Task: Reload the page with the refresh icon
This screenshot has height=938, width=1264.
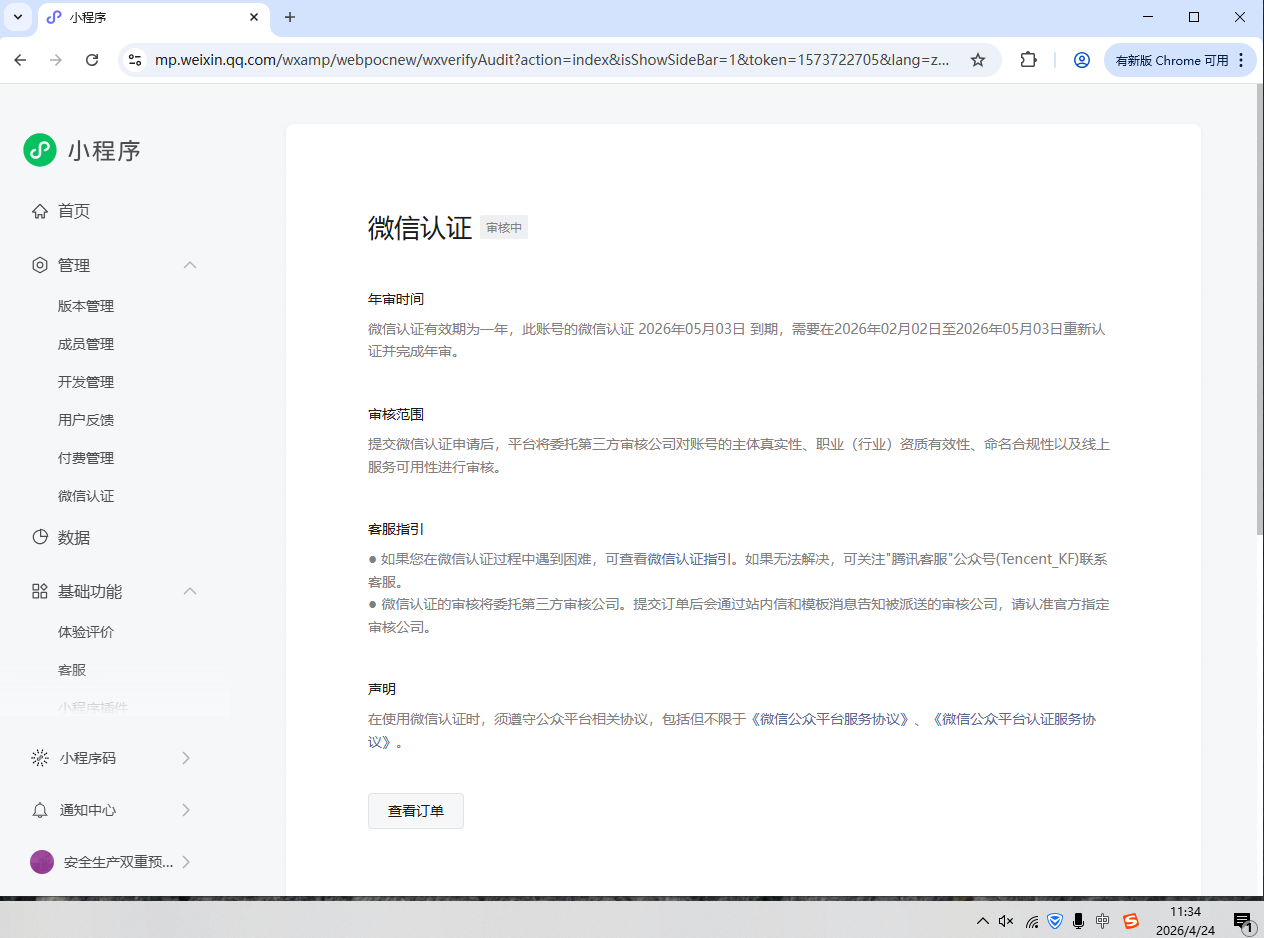Action: (x=92, y=60)
